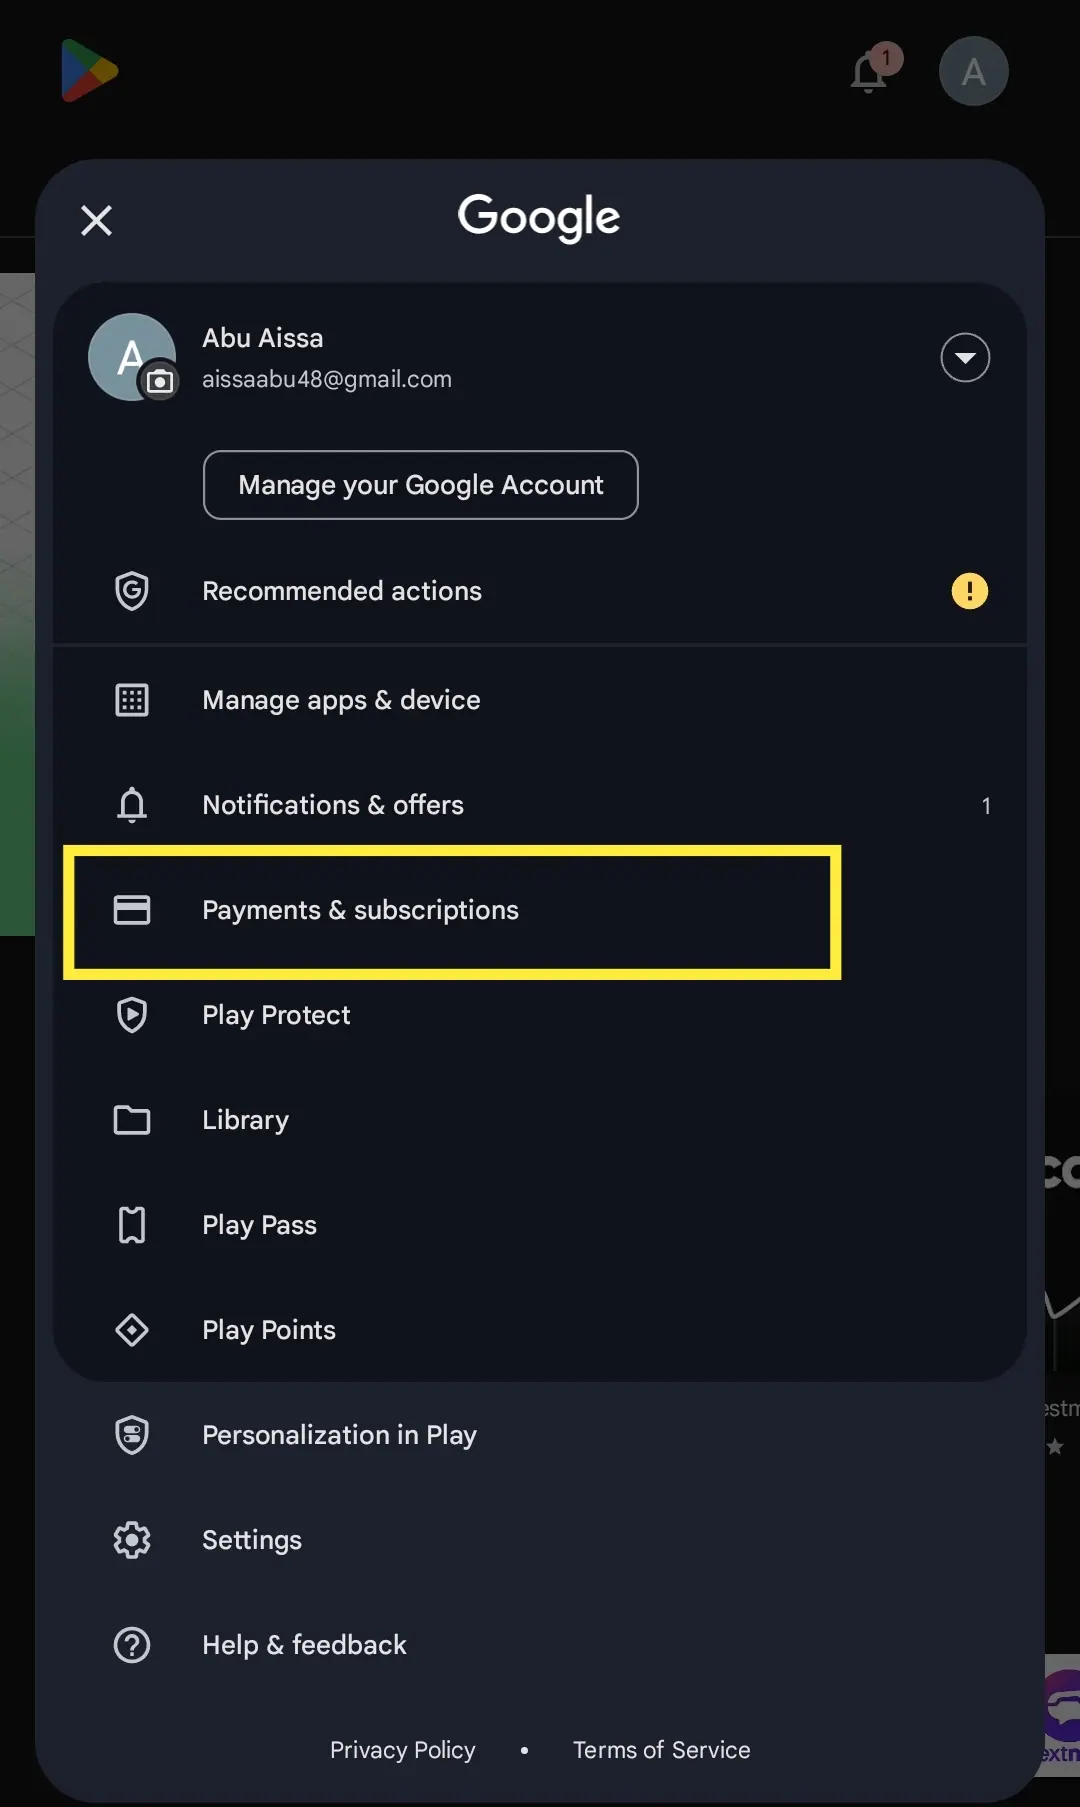Click the Google Play logo icon
This screenshot has width=1080, height=1807.
click(x=89, y=71)
